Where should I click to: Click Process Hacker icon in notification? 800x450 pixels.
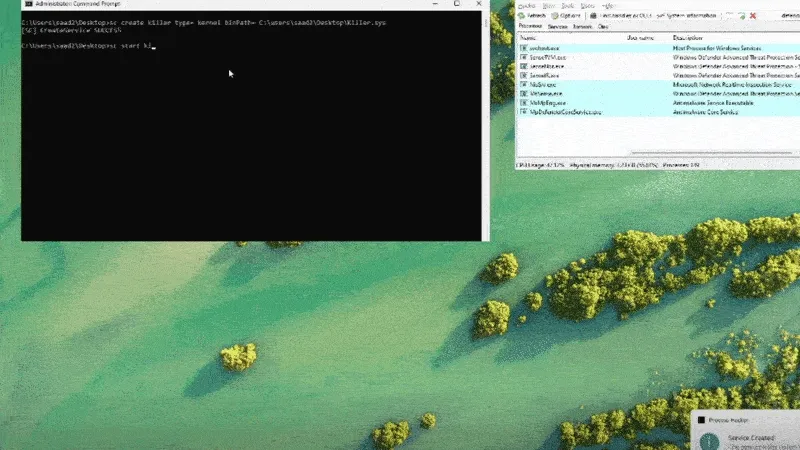pyautogui.click(x=702, y=421)
